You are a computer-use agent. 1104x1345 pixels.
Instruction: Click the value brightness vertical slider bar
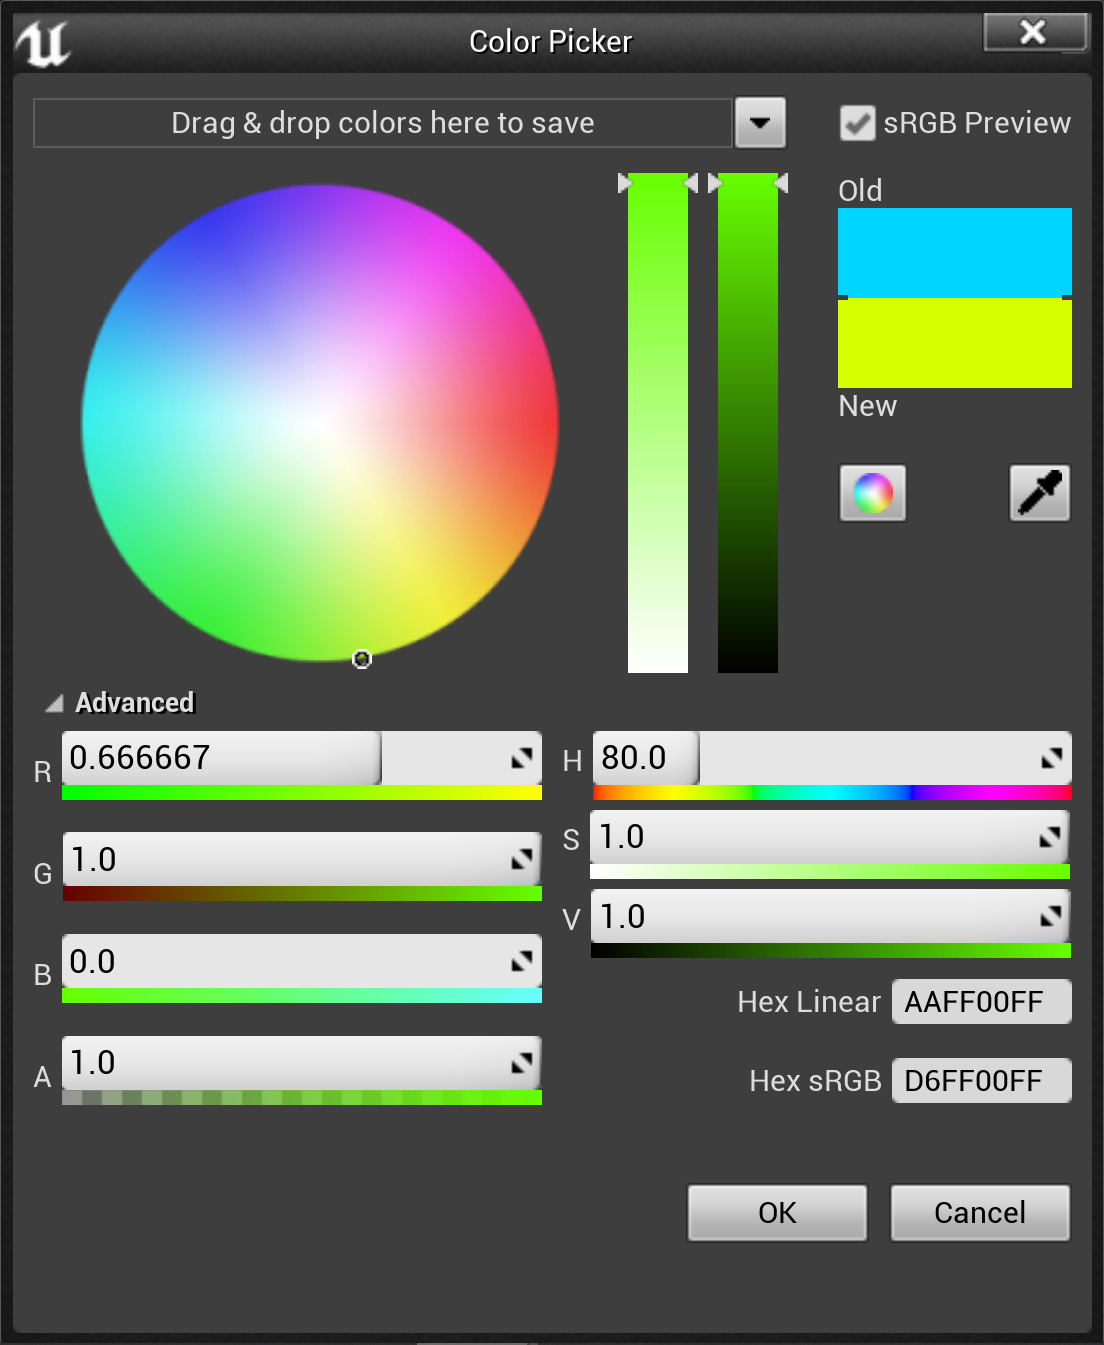click(747, 422)
